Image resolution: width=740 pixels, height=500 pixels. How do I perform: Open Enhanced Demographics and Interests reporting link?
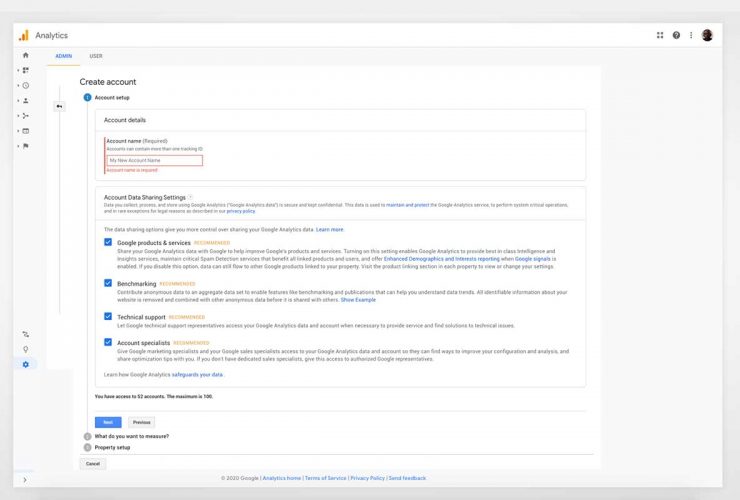pyautogui.click(x=442, y=259)
